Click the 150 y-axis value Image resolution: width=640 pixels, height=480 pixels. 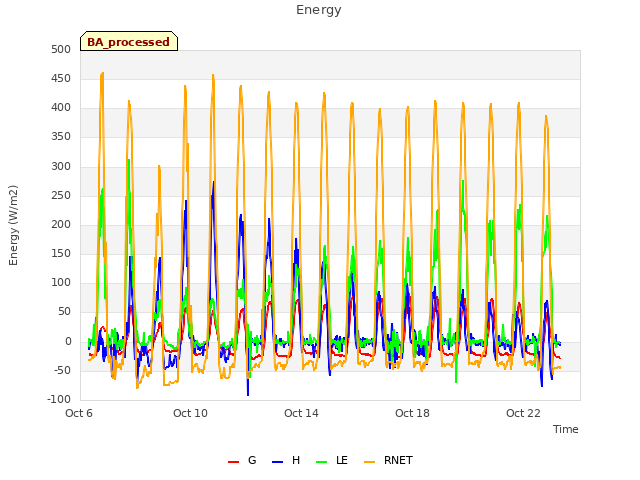[61, 253]
